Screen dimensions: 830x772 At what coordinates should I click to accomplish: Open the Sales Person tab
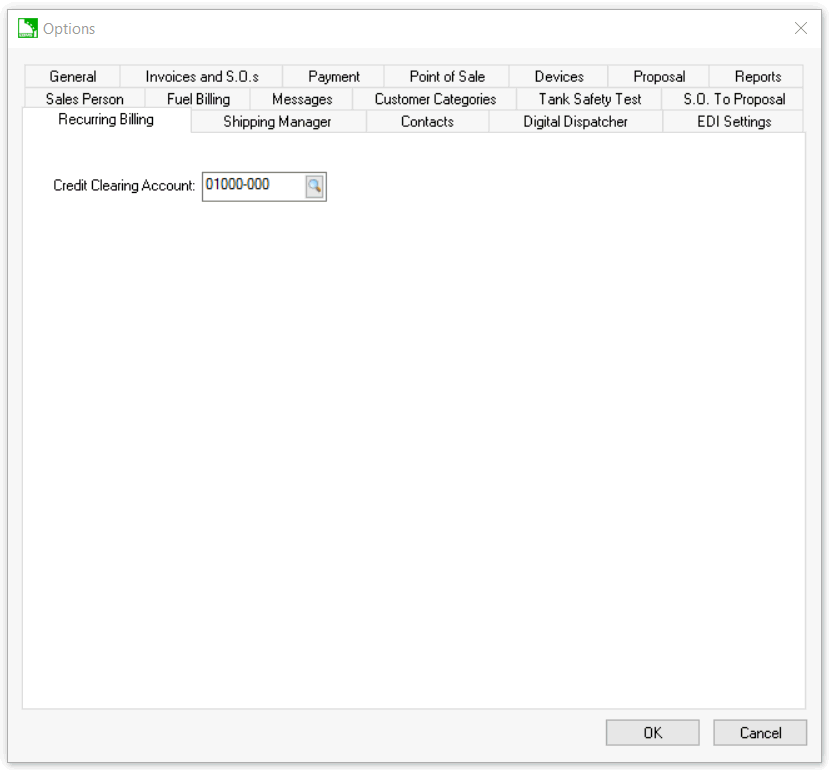click(85, 99)
